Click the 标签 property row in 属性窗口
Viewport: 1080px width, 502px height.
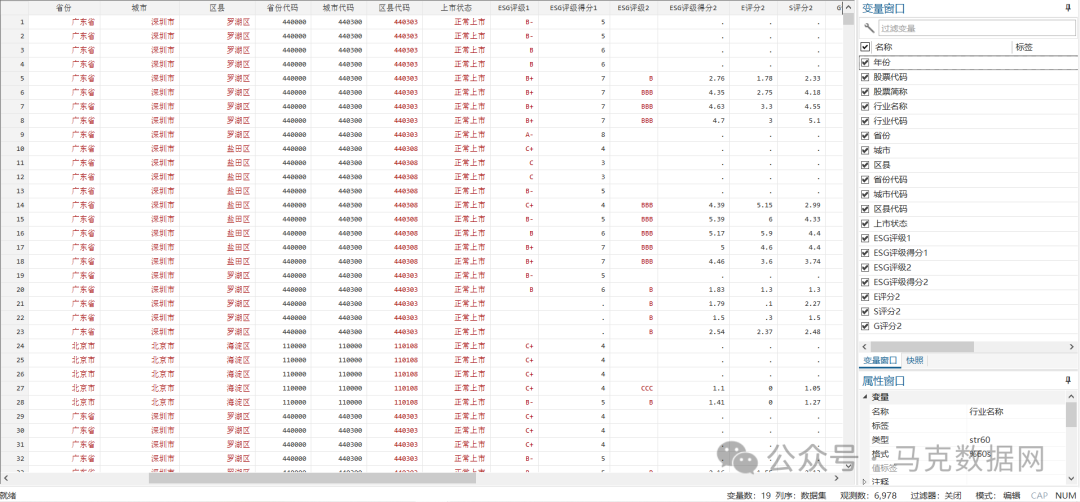click(967, 426)
